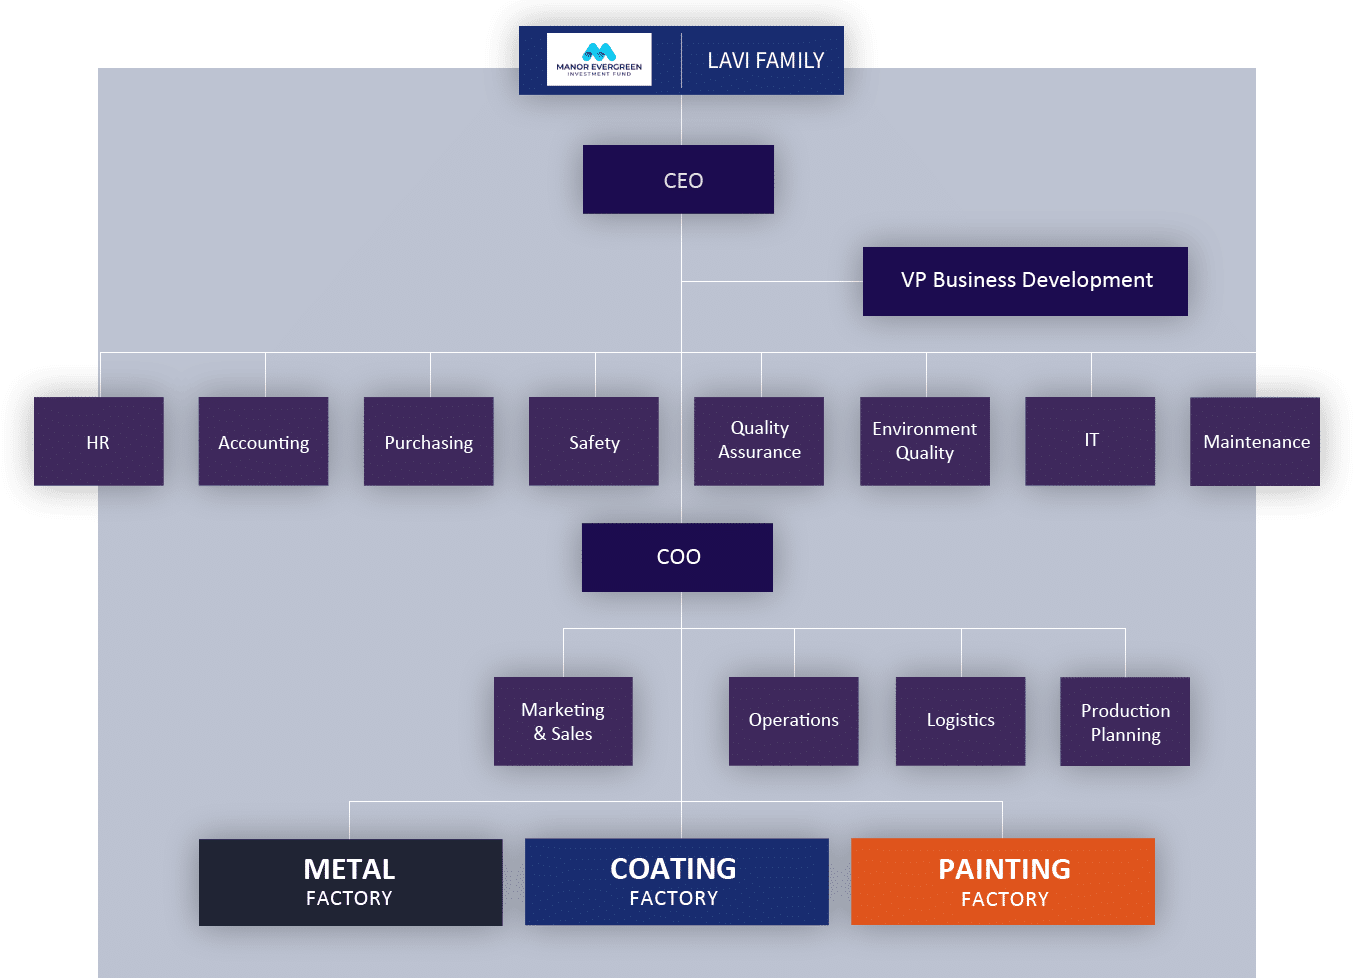This screenshot has height=978, width=1354.
Task: Select the Environment Quality box
Action: click(925, 441)
